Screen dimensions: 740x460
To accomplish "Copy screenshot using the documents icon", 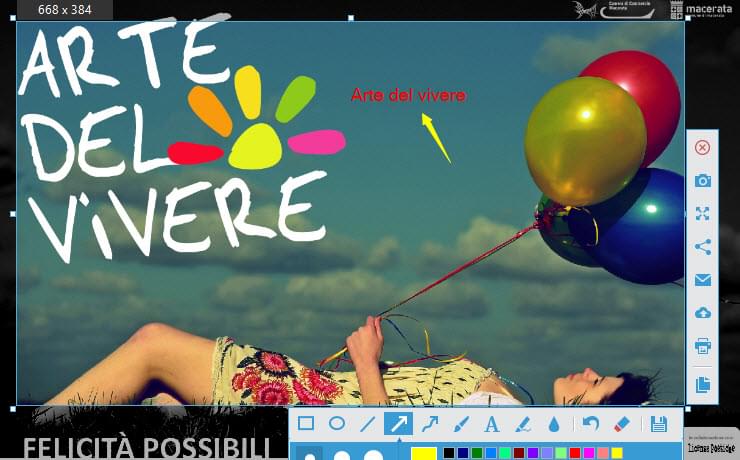I will pos(702,385).
